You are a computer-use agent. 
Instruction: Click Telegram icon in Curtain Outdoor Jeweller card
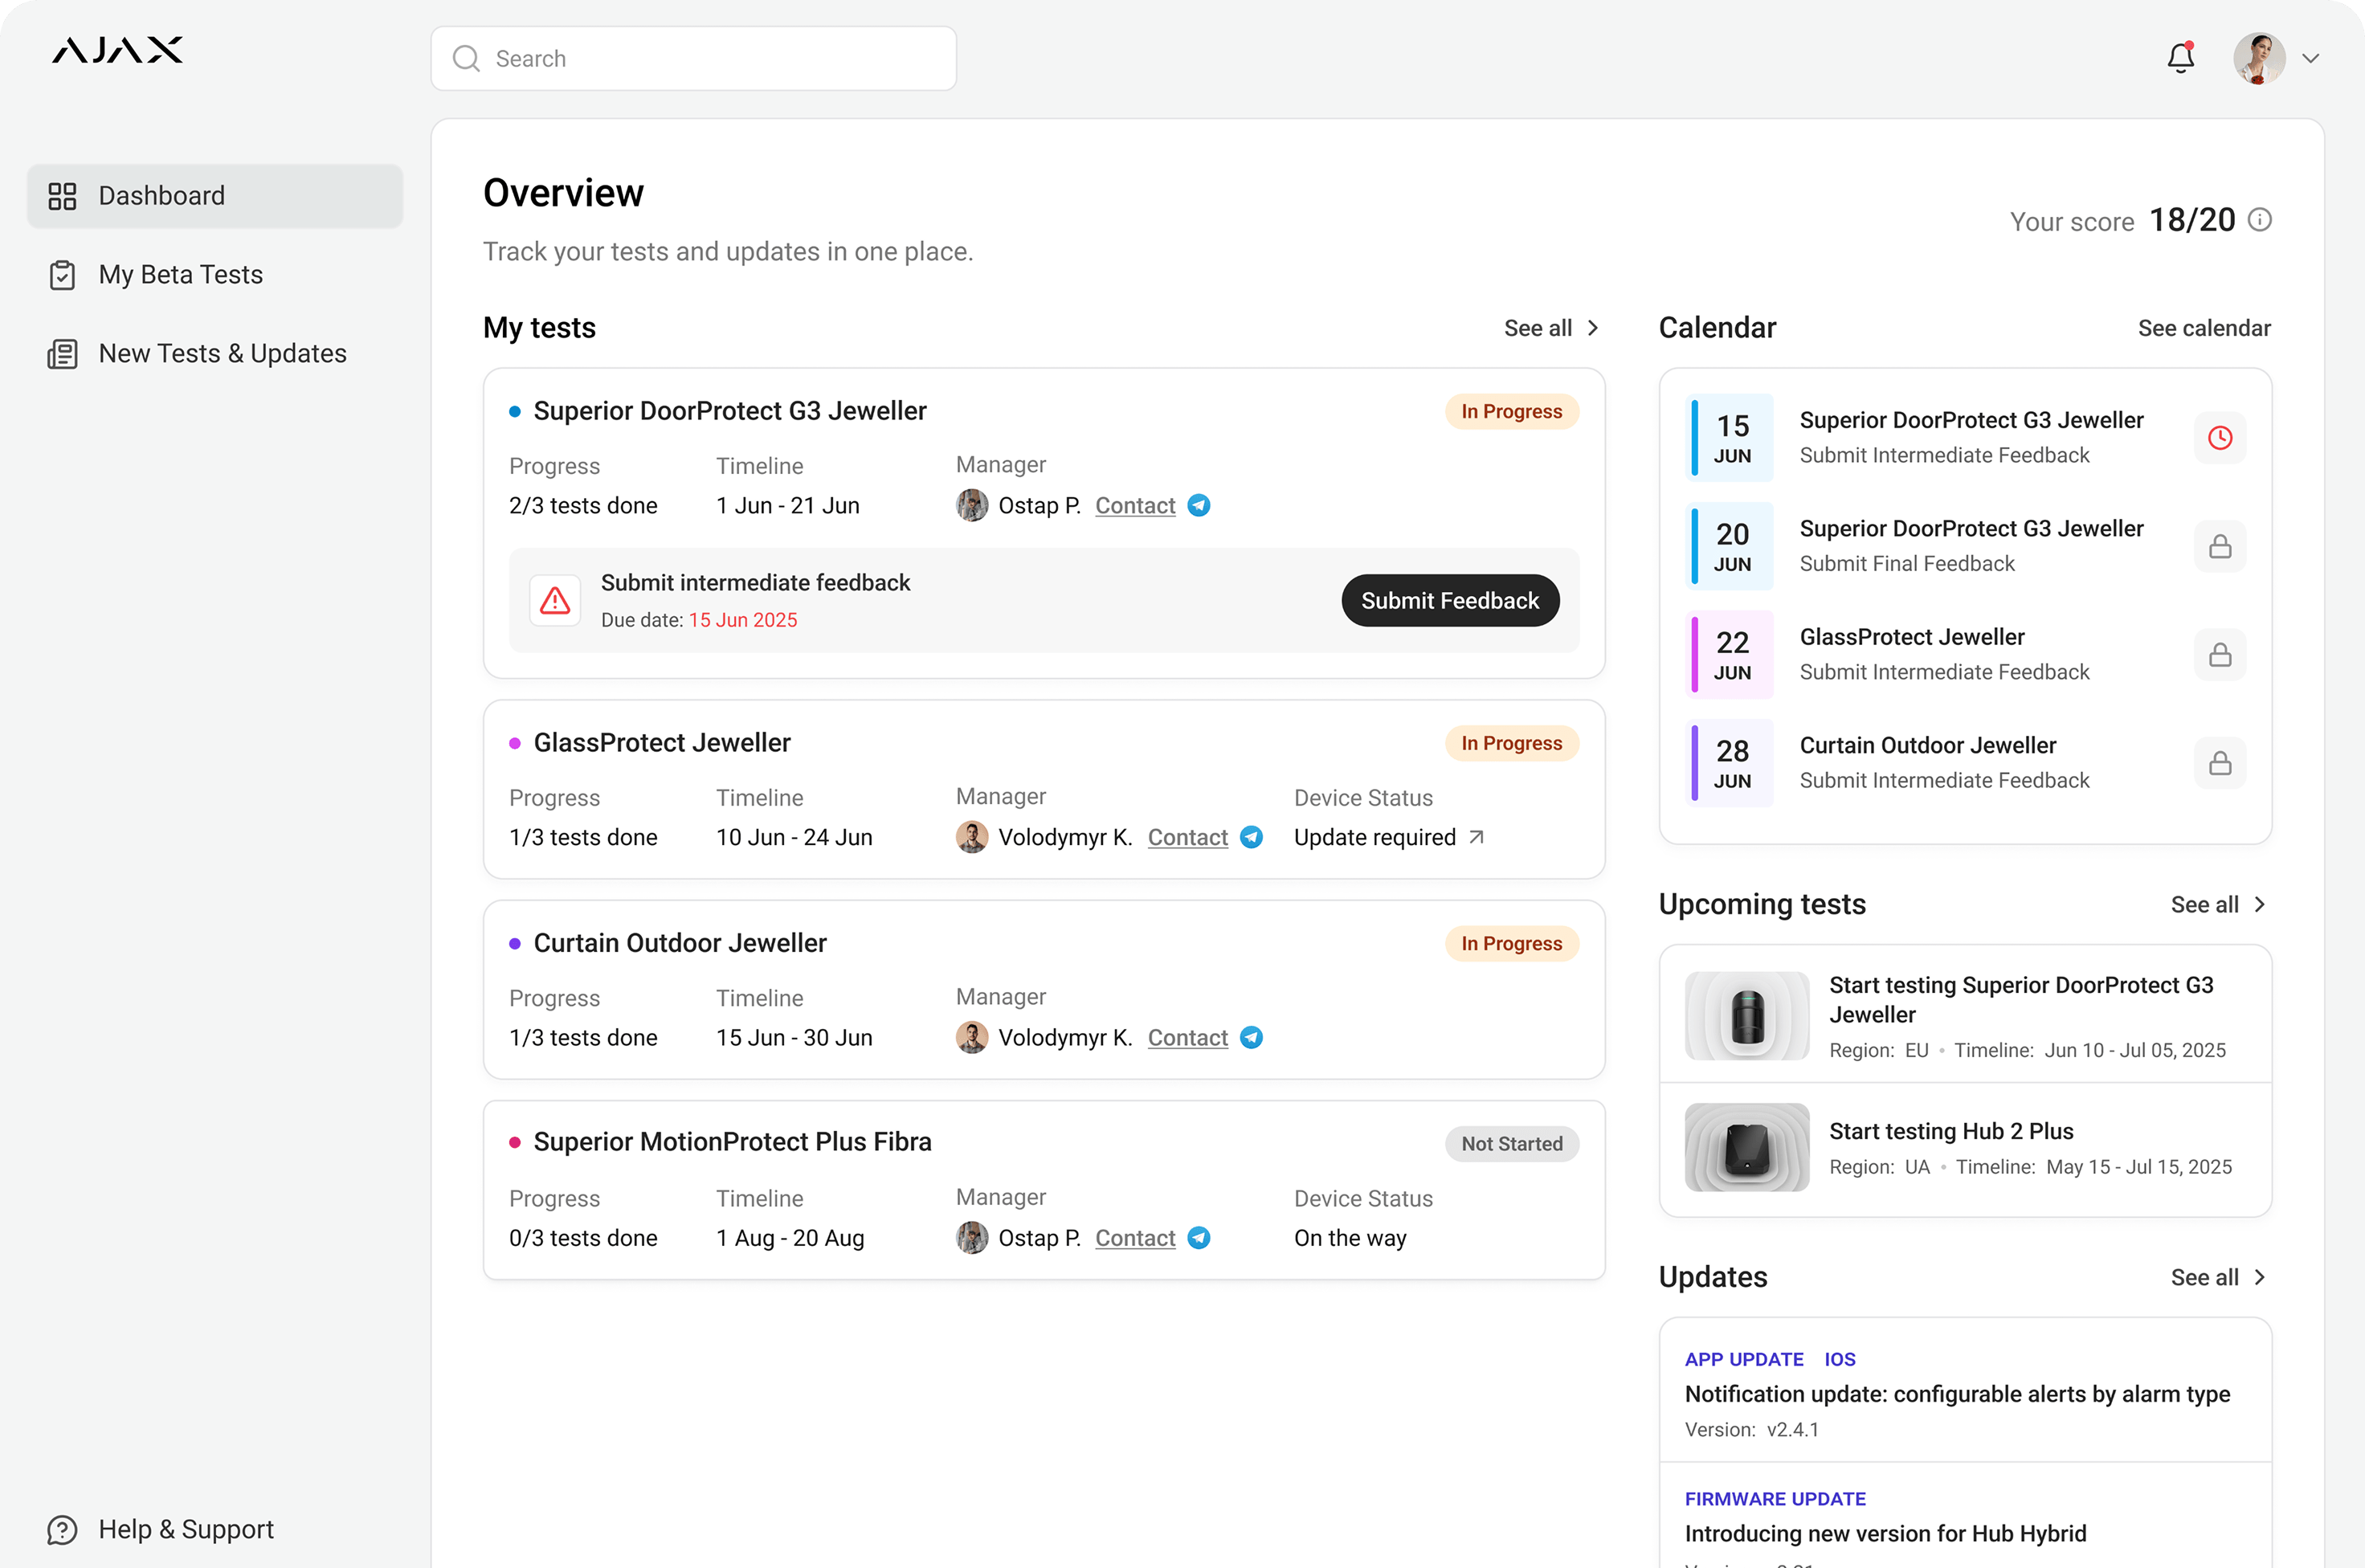click(x=1251, y=1038)
